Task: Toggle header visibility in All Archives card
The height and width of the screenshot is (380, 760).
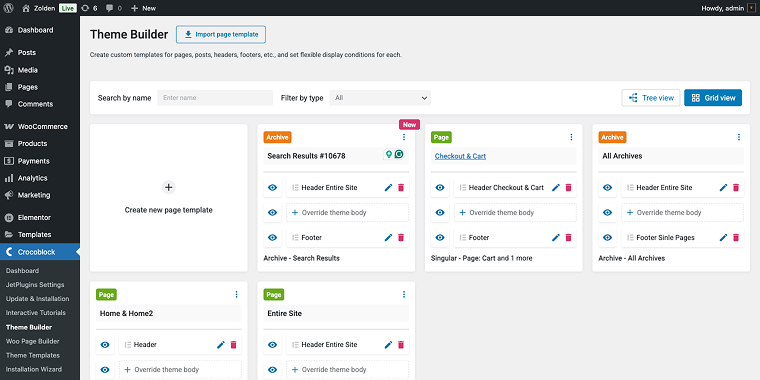Action: click(607, 188)
